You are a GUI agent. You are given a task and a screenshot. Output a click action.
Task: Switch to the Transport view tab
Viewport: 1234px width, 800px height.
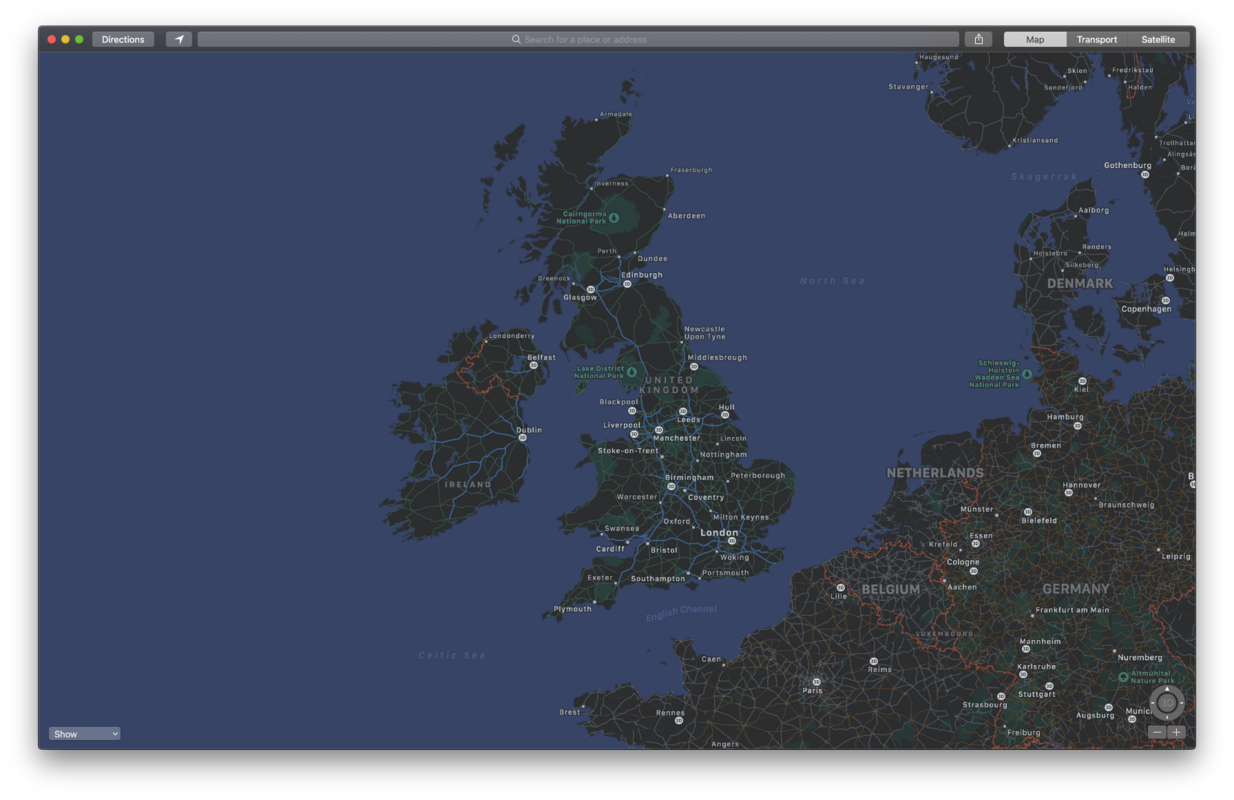click(x=1097, y=40)
